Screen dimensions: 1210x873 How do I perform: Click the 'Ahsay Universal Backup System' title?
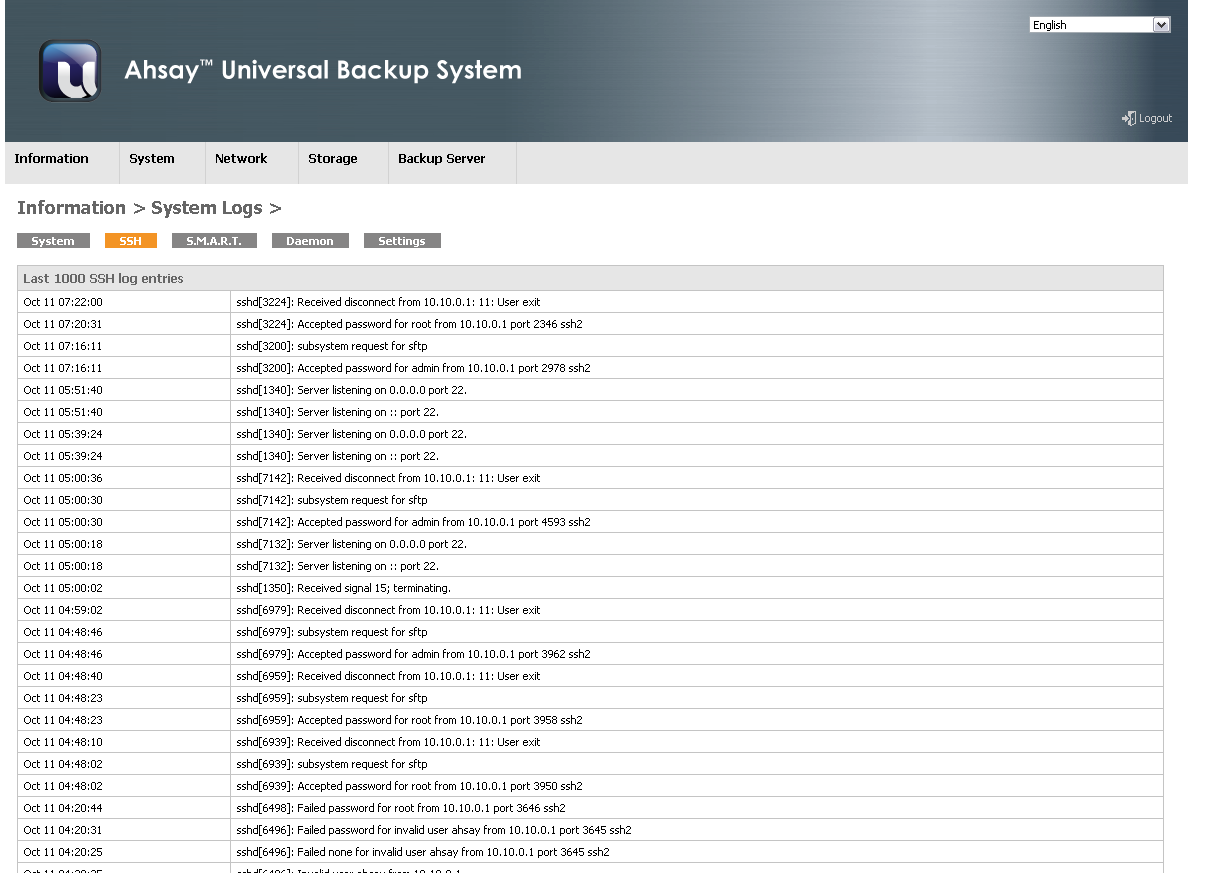click(x=323, y=70)
